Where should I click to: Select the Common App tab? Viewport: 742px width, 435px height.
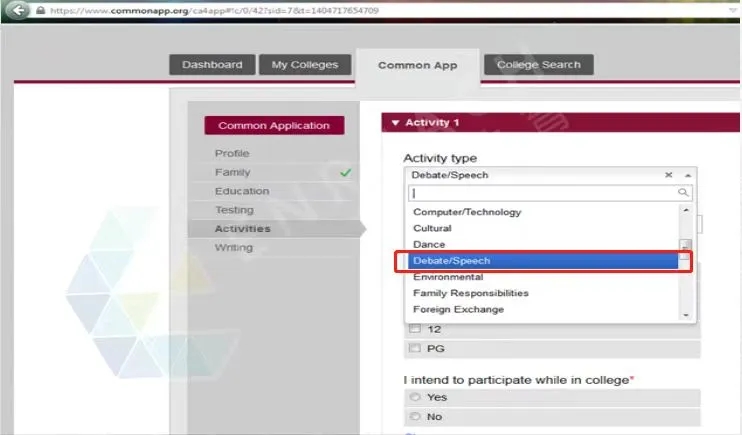click(x=417, y=65)
